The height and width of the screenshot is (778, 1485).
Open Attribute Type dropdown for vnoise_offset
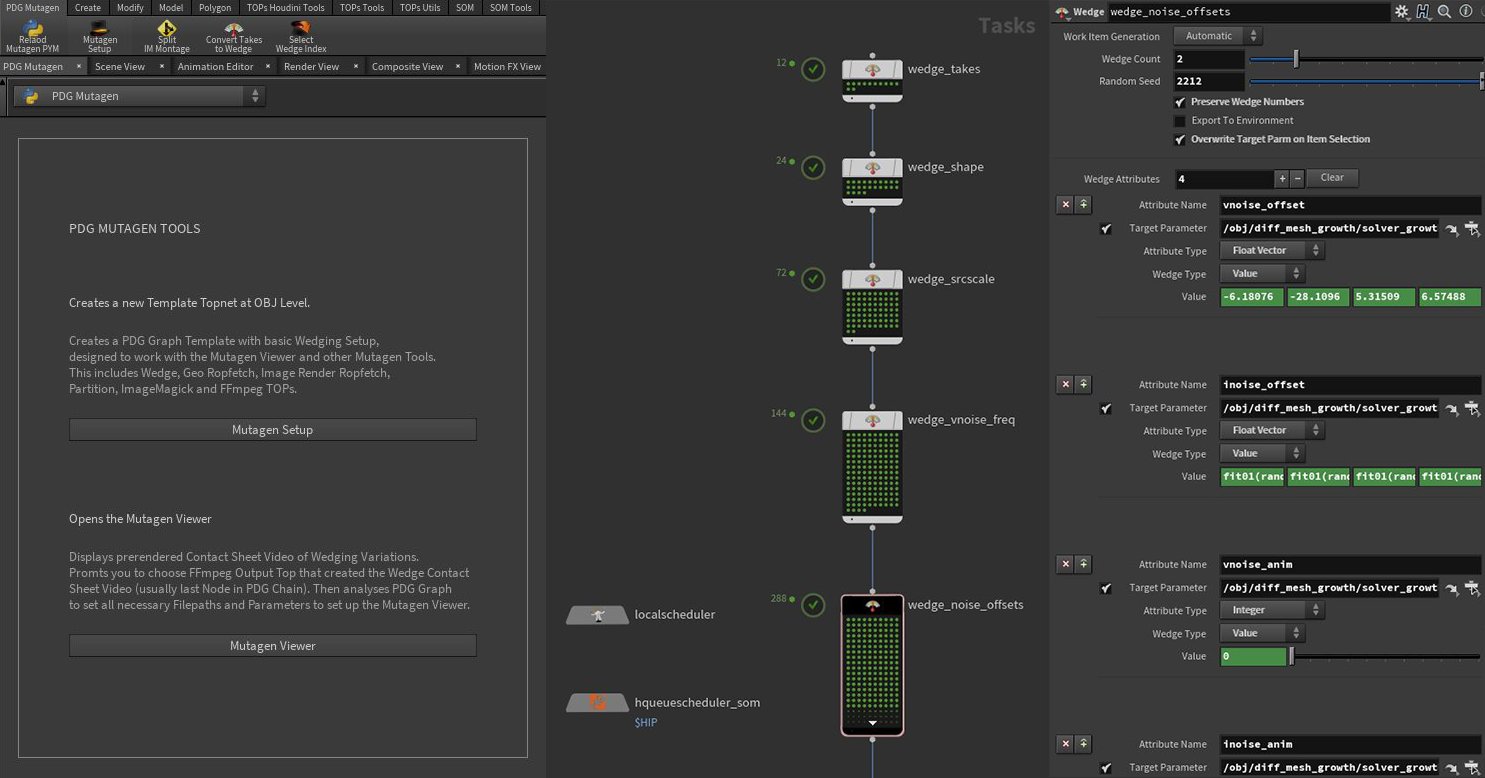[1271, 251]
